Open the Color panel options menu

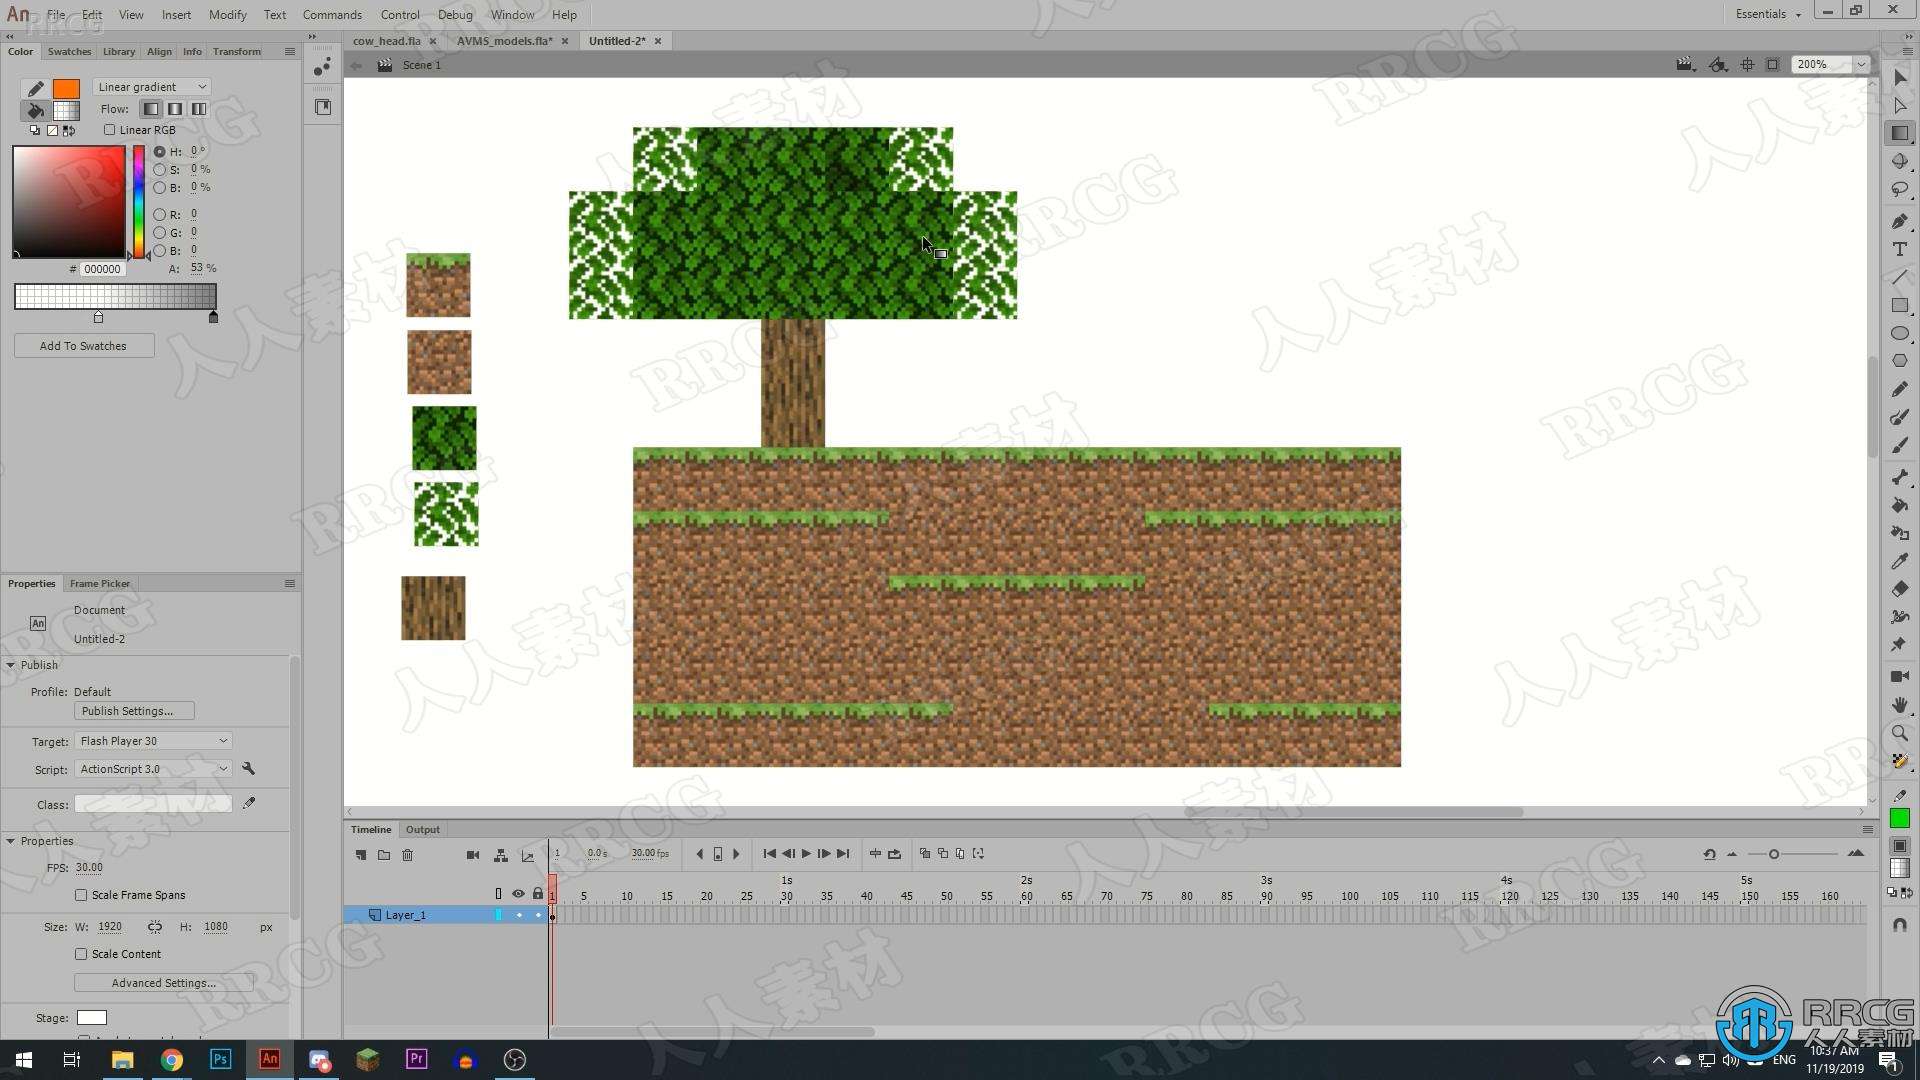click(x=290, y=51)
